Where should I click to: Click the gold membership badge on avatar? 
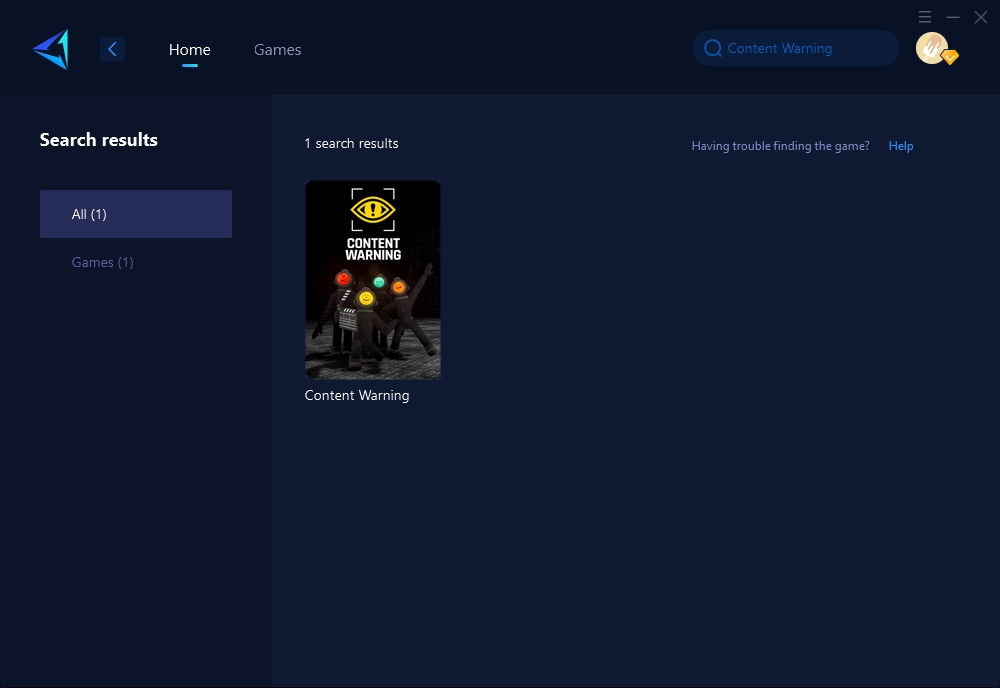click(x=950, y=57)
